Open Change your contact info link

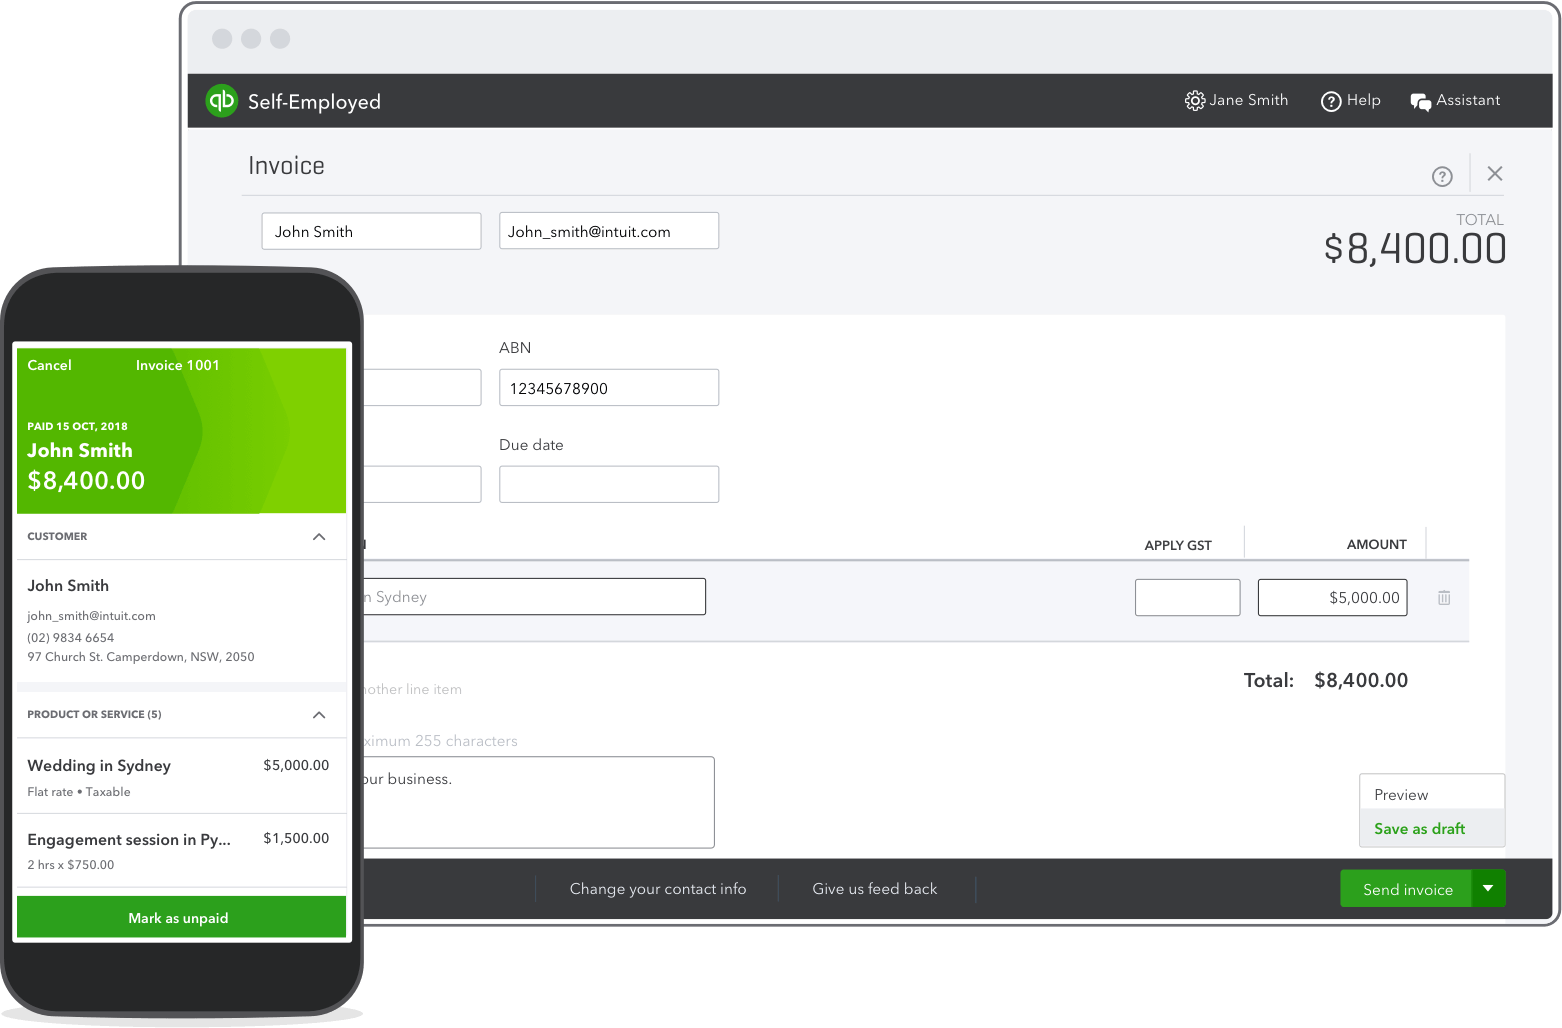[658, 889]
